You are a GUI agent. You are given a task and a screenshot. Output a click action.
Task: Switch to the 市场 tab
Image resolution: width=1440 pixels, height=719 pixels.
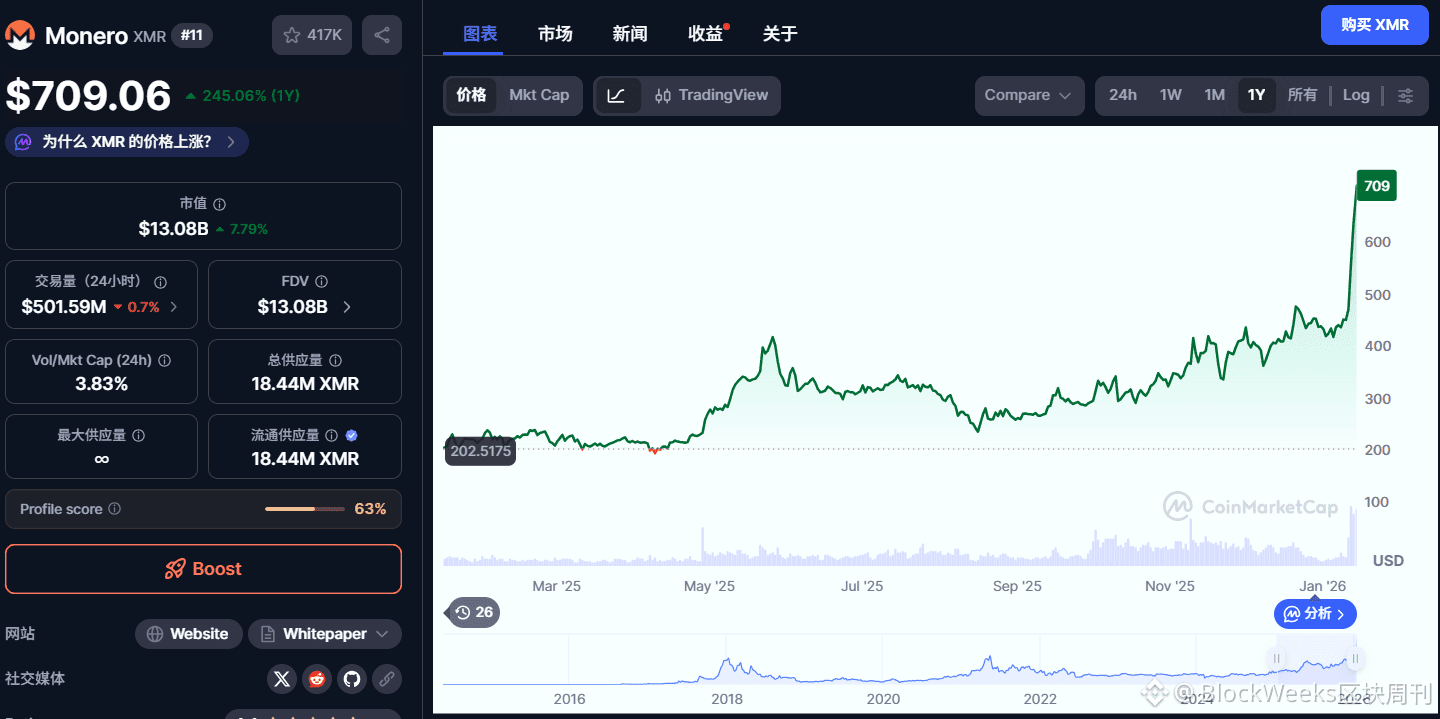pos(555,34)
